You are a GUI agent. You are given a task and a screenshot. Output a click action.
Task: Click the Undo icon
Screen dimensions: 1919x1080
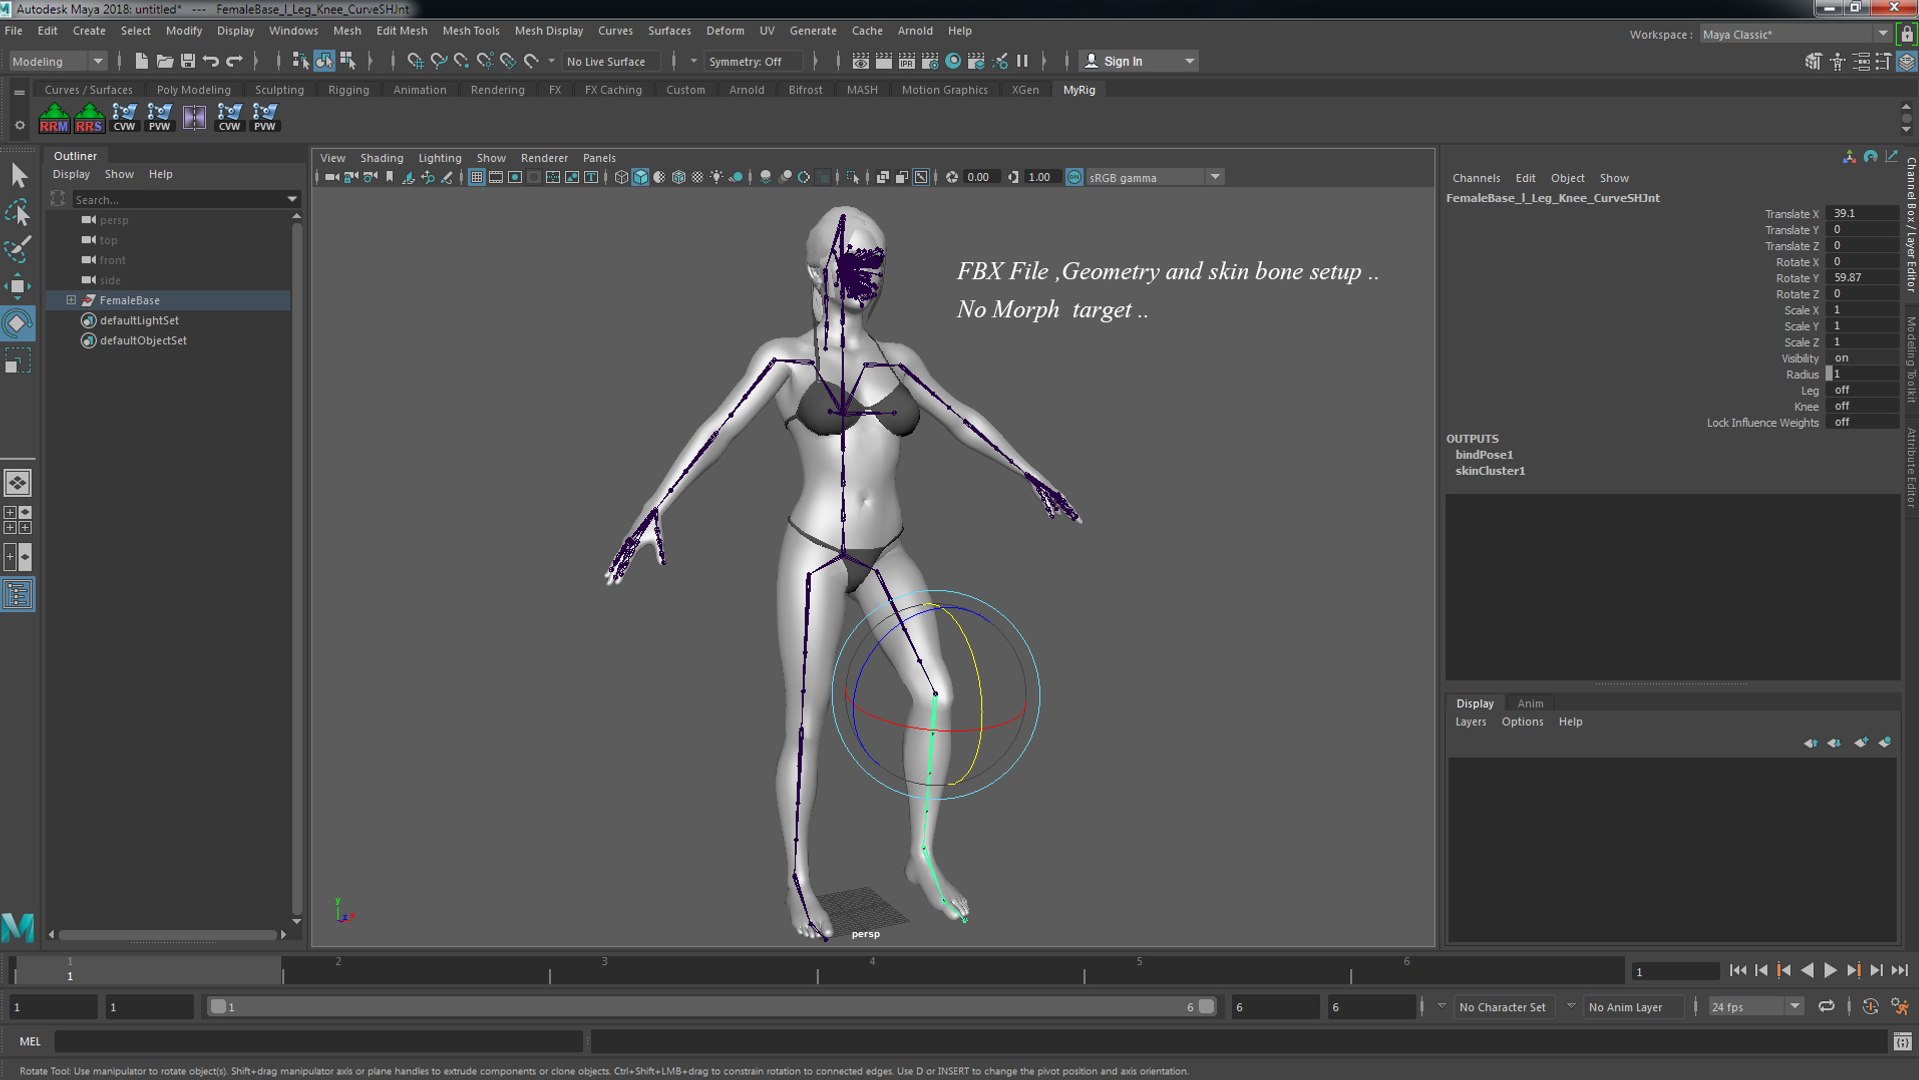210,61
